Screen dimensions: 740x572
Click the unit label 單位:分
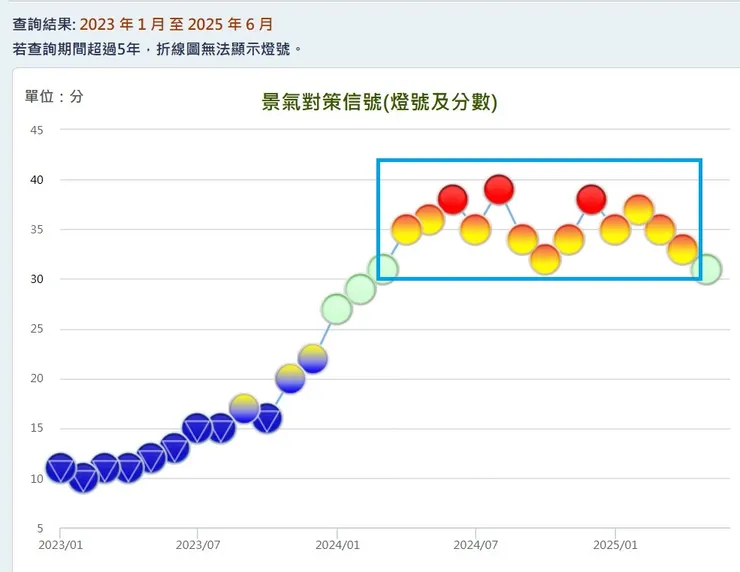point(54,96)
